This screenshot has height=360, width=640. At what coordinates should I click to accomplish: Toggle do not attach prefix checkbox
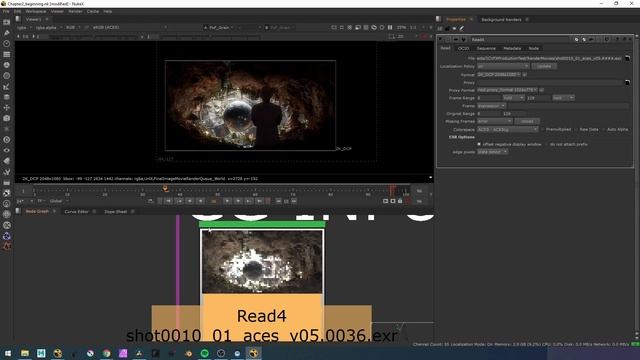[547, 144]
